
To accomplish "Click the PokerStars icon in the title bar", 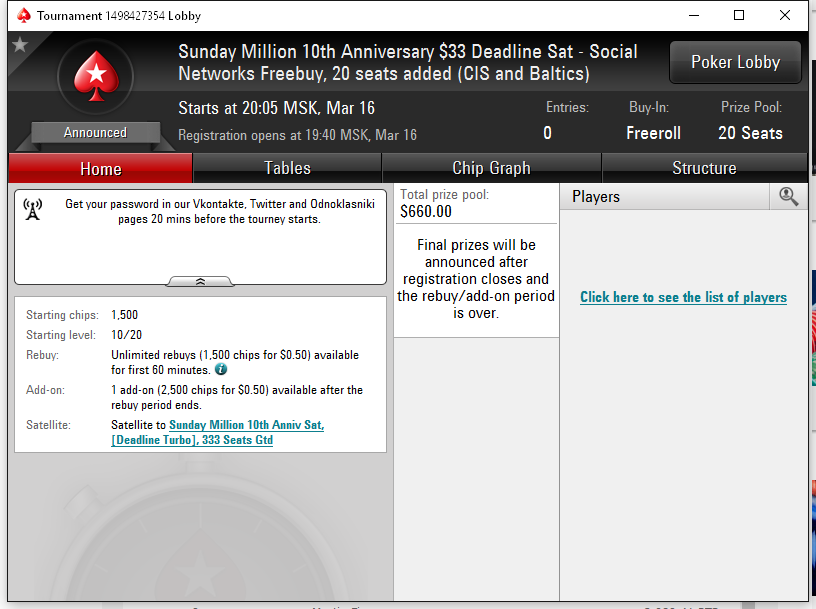I will [x=23, y=16].
